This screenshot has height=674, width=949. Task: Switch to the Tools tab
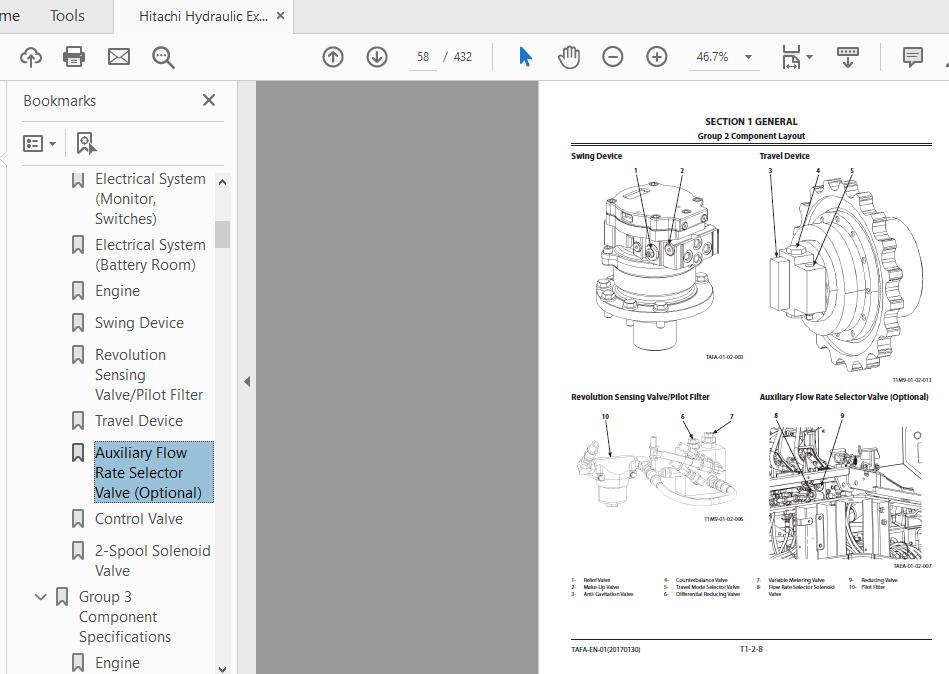[x=67, y=16]
